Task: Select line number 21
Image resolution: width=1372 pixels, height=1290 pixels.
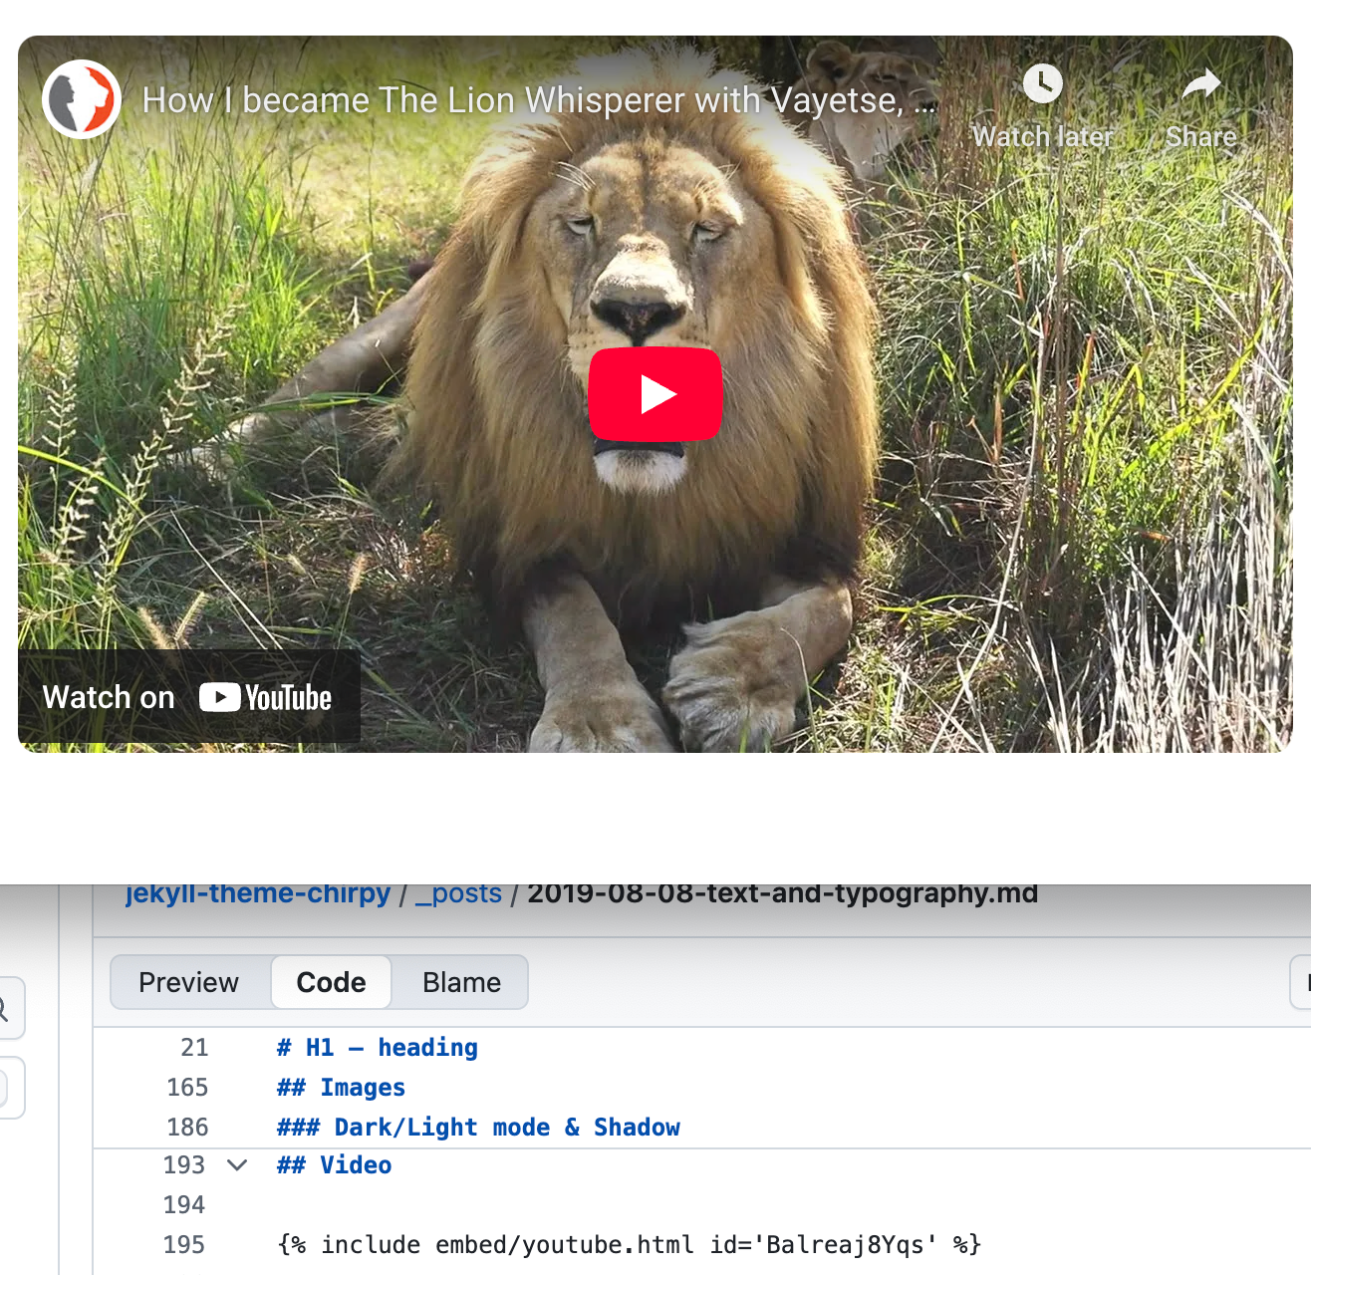Action: [x=194, y=1047]
